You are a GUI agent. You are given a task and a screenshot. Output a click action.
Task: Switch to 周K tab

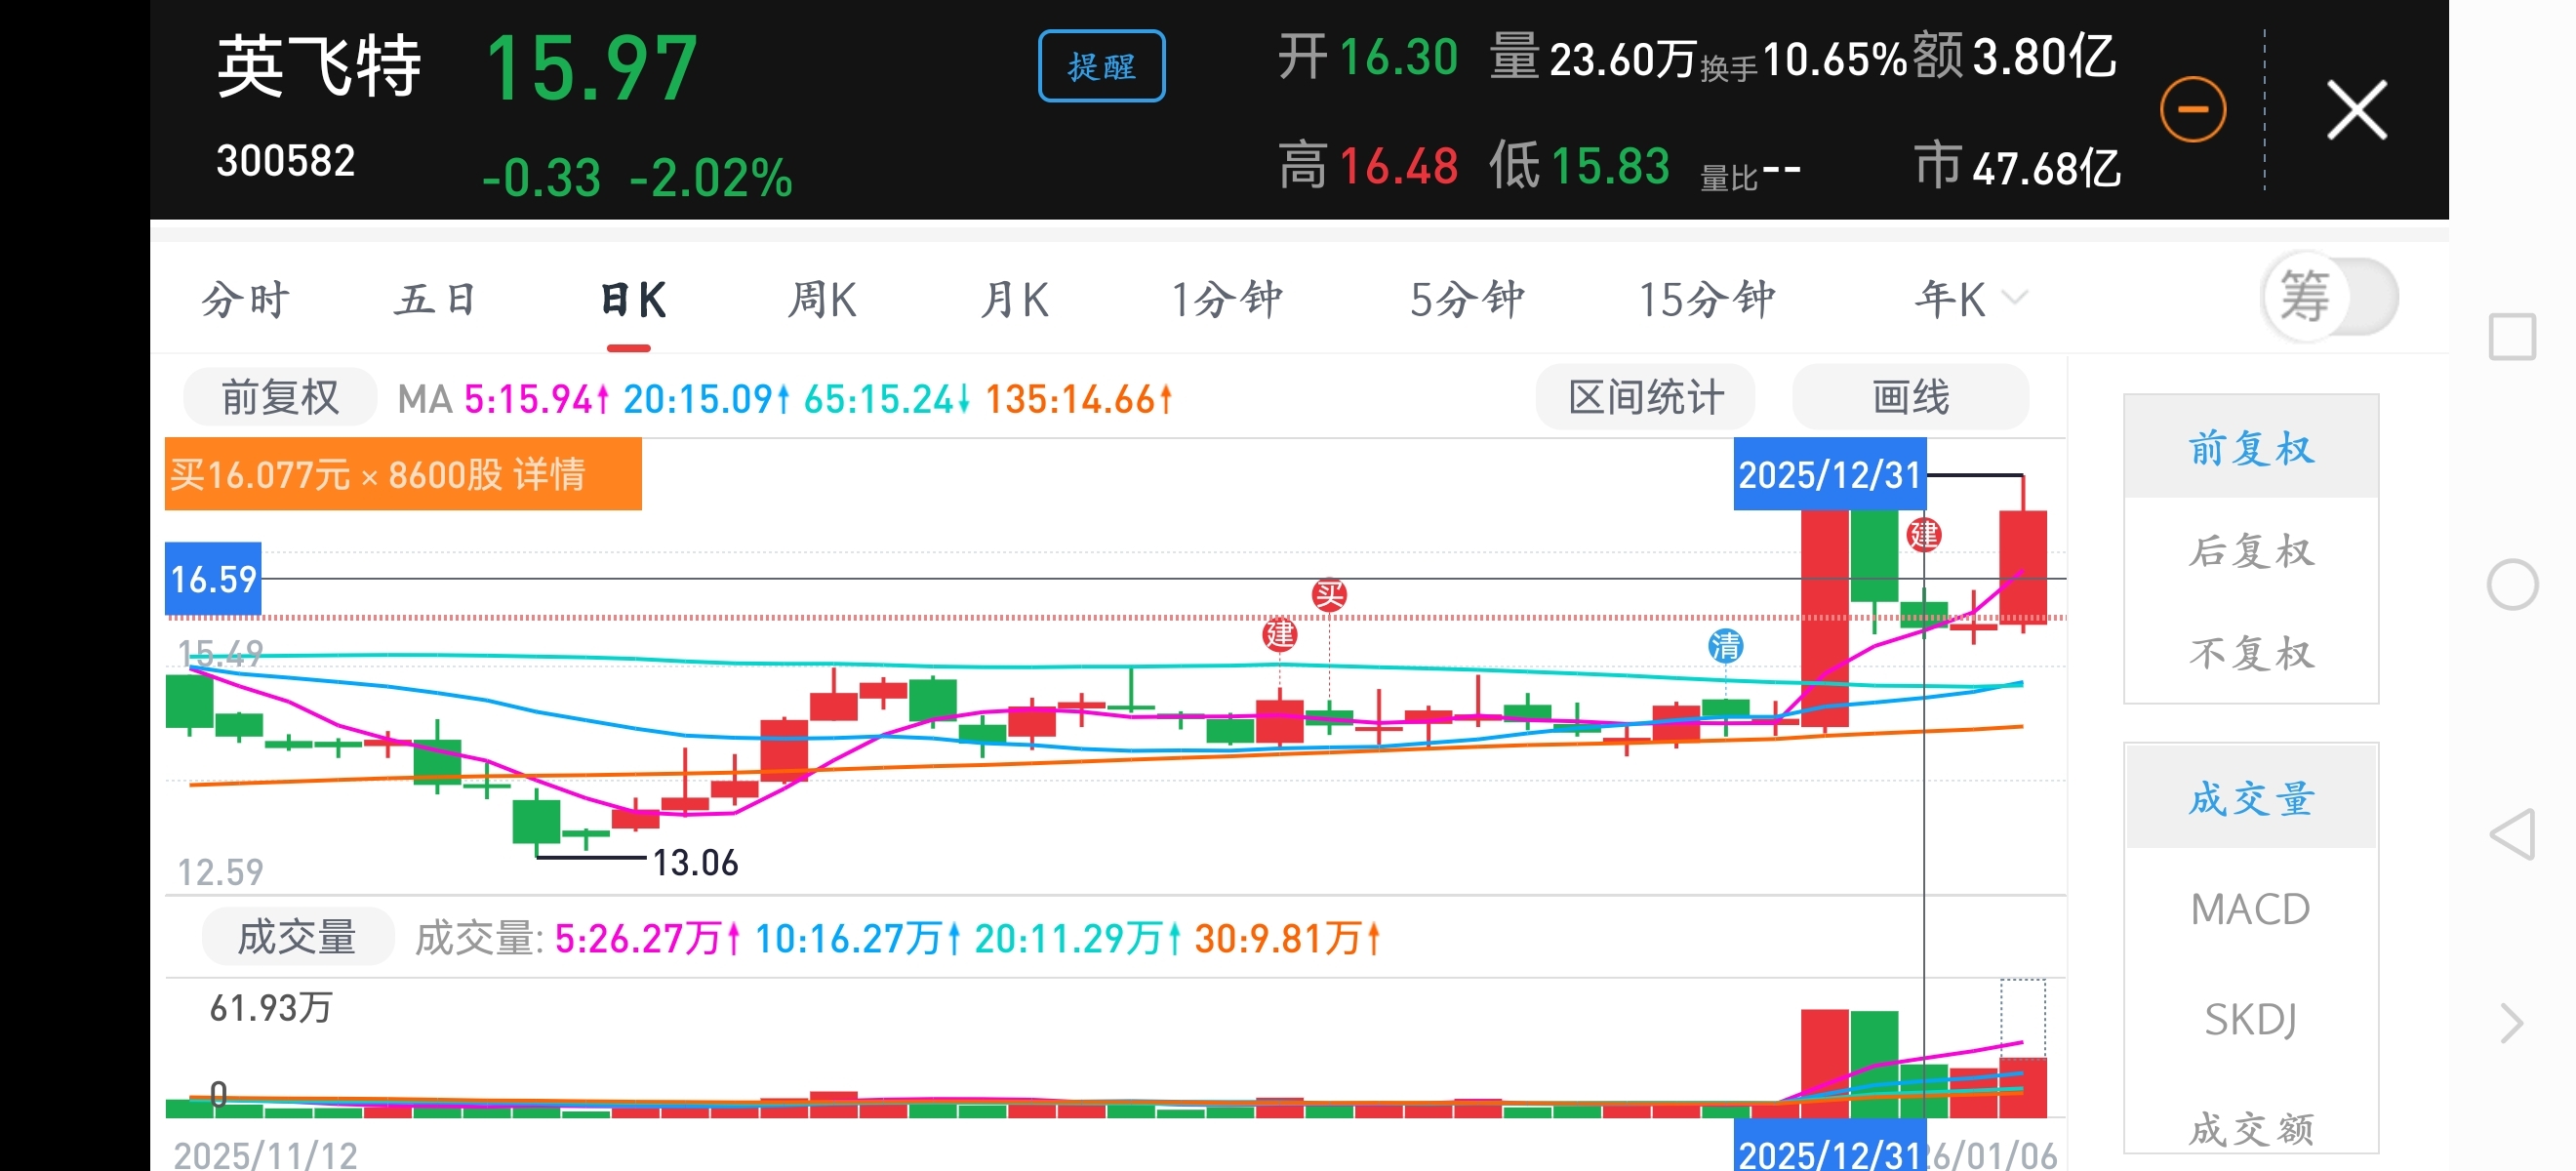coord(822,299)
